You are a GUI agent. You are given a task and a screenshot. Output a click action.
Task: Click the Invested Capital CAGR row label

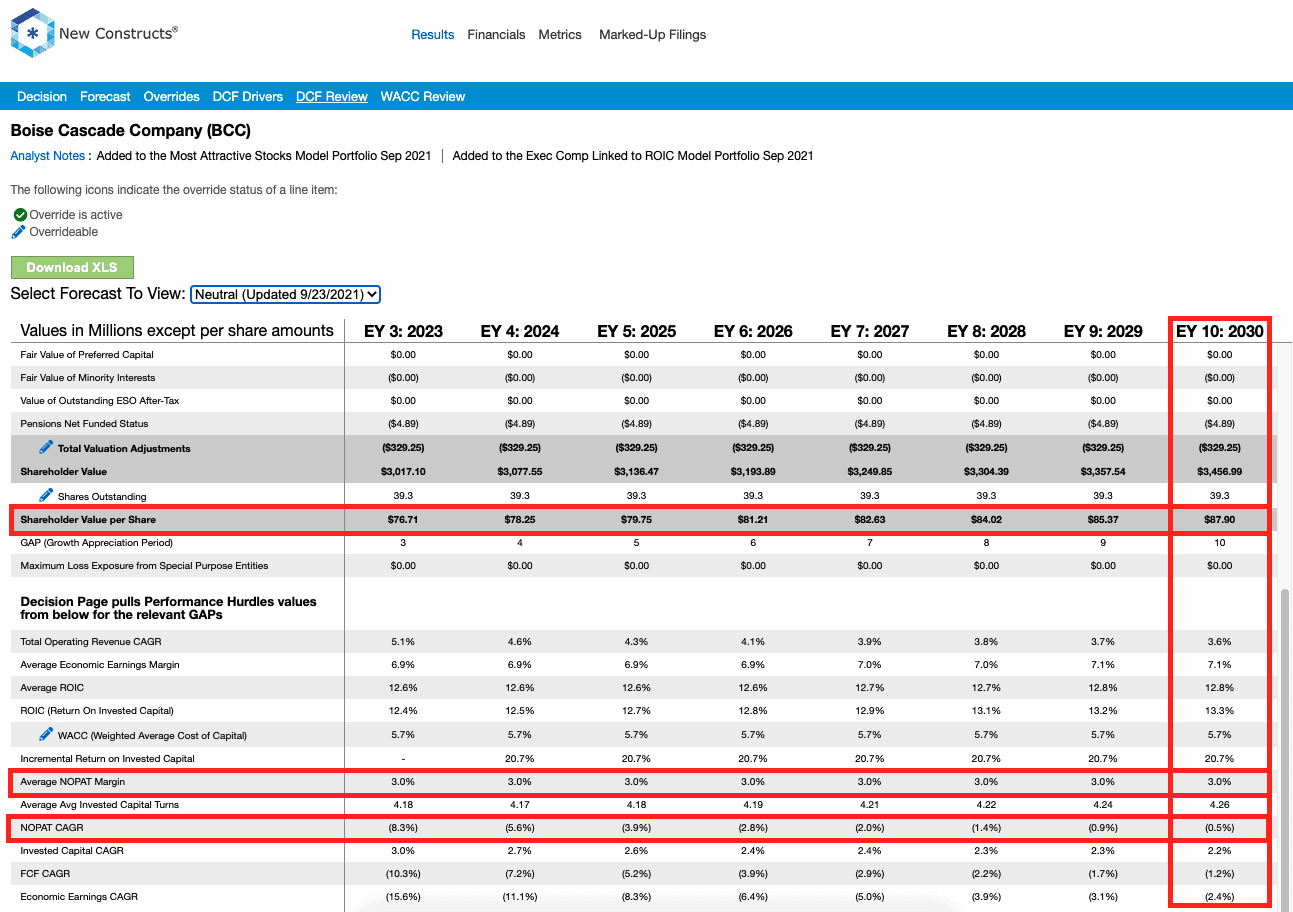click(72, 850)
